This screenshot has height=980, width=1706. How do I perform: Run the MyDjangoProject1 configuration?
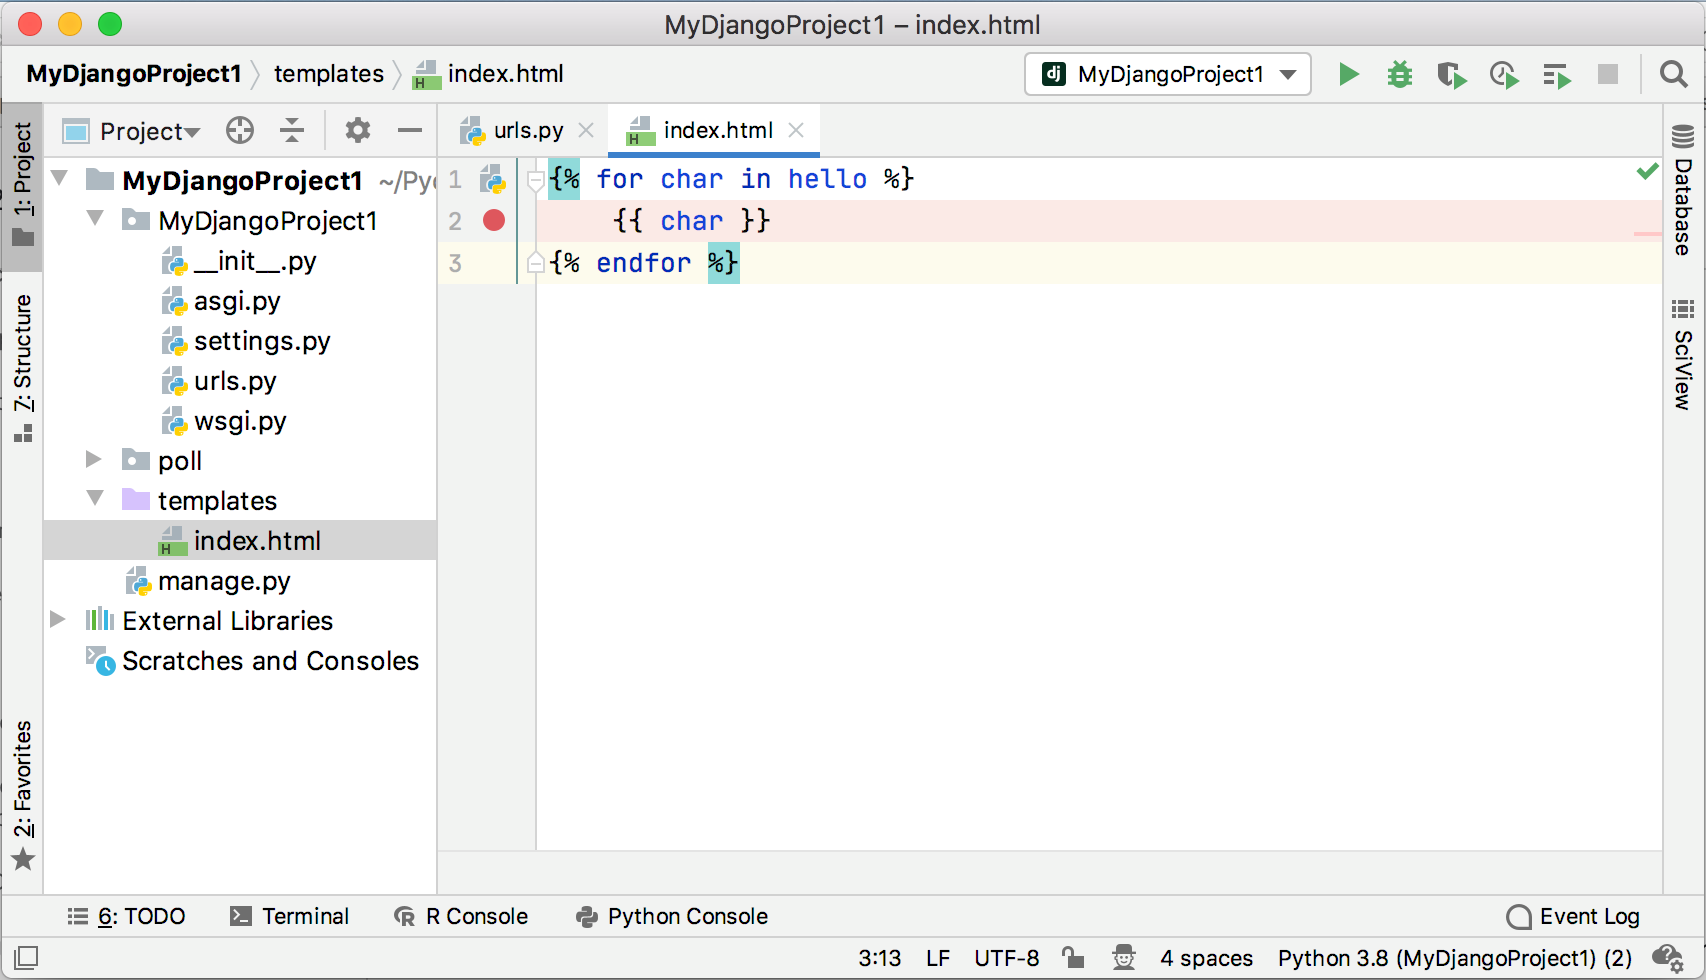[x=1349, y=74]
